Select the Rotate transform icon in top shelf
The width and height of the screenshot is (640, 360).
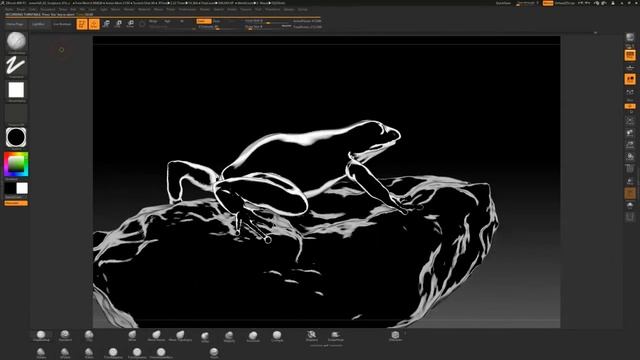tap(130, 24)
